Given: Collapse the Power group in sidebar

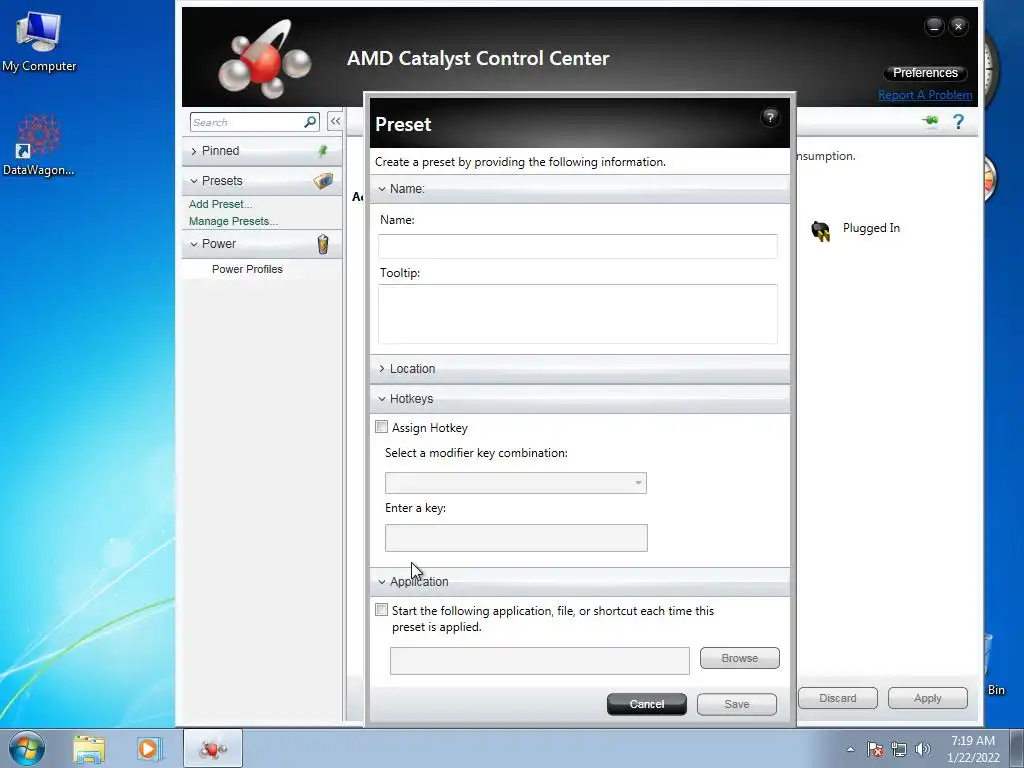Looking at the screenshot, I should [194, 244].
